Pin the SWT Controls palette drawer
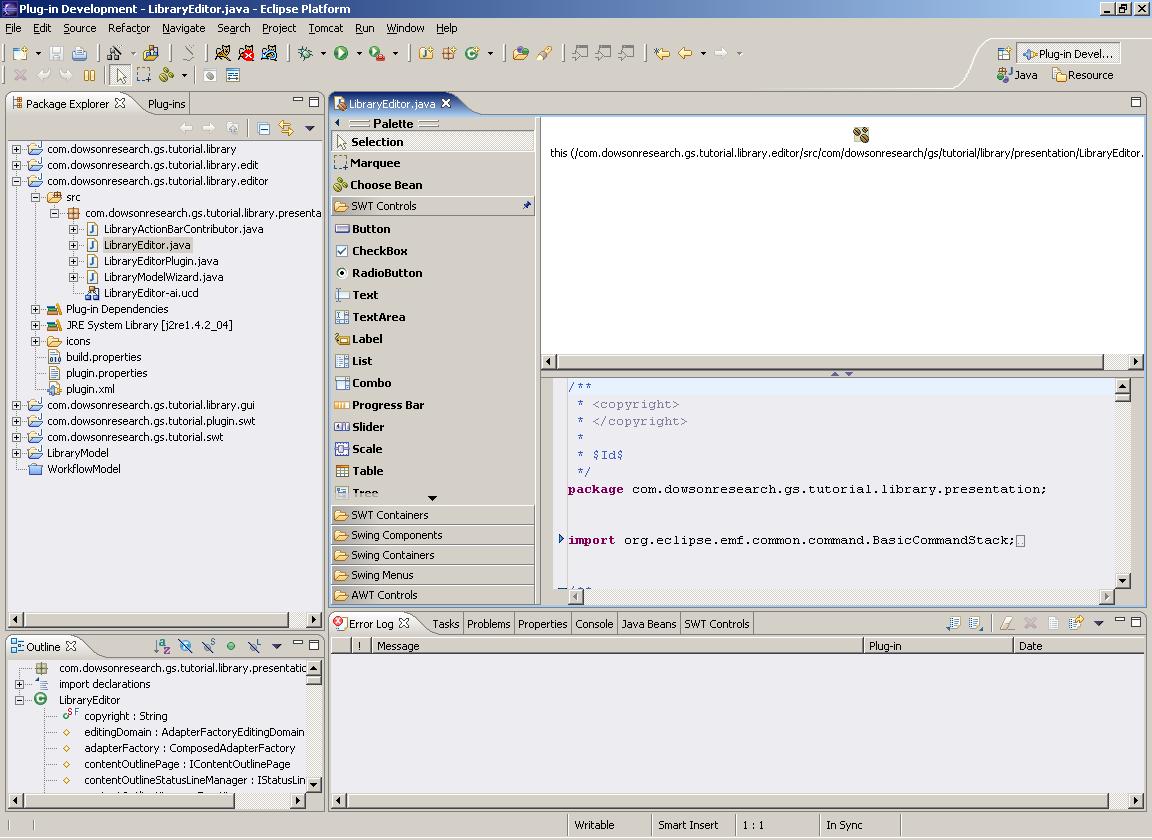 pos(527,206)
